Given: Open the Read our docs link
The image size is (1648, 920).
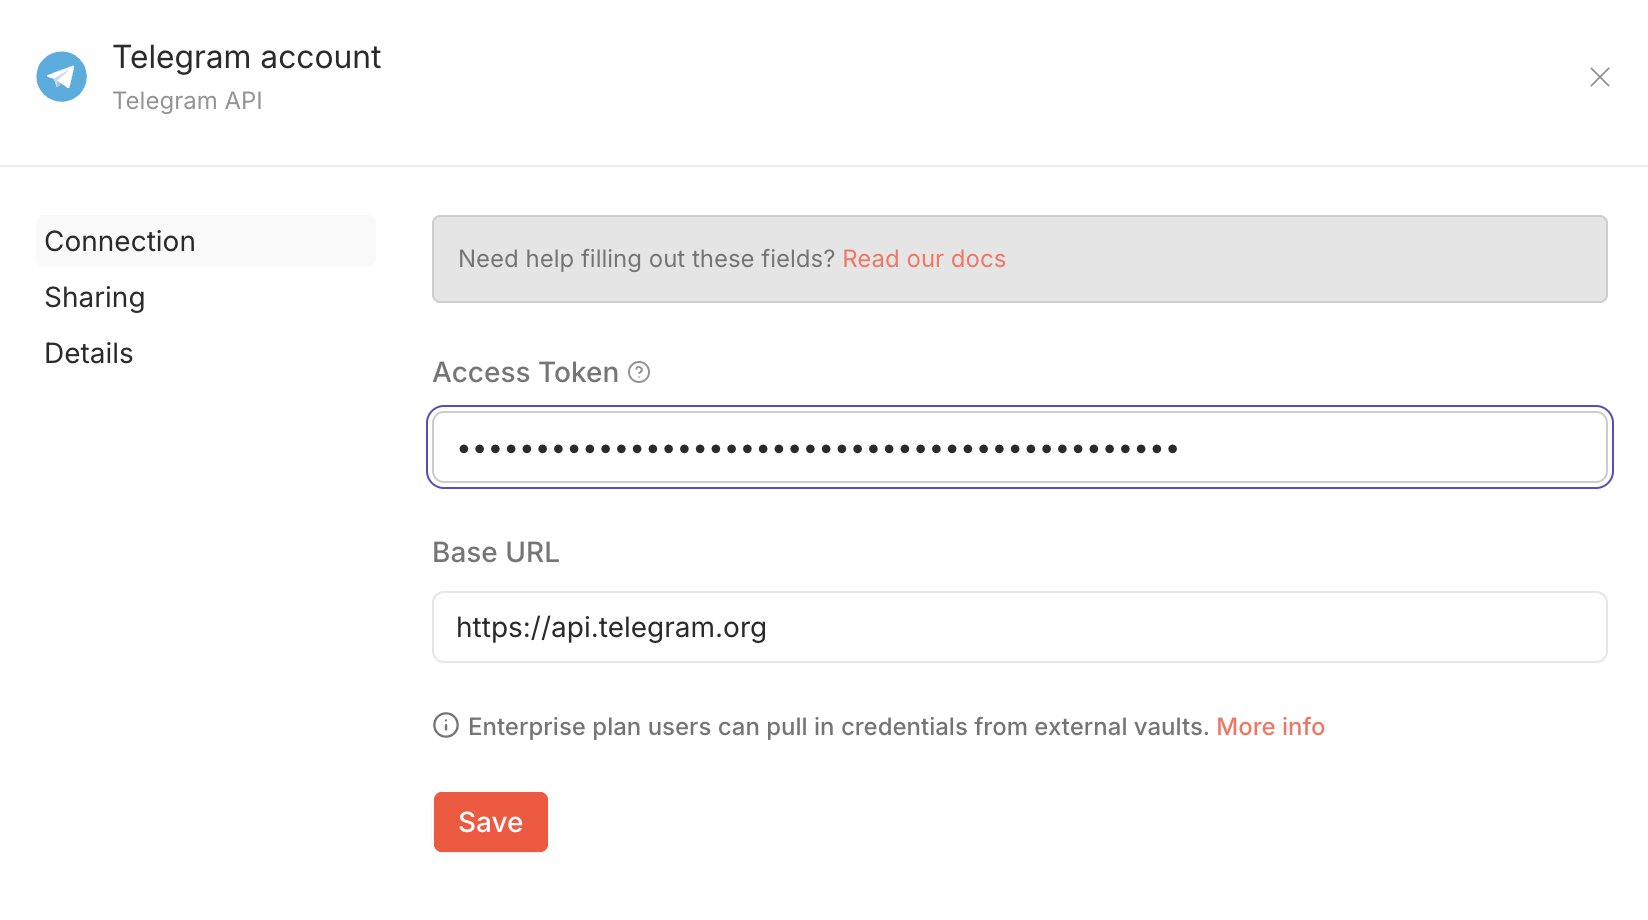Looking at the screenshot, I should (x=923, y=259).
